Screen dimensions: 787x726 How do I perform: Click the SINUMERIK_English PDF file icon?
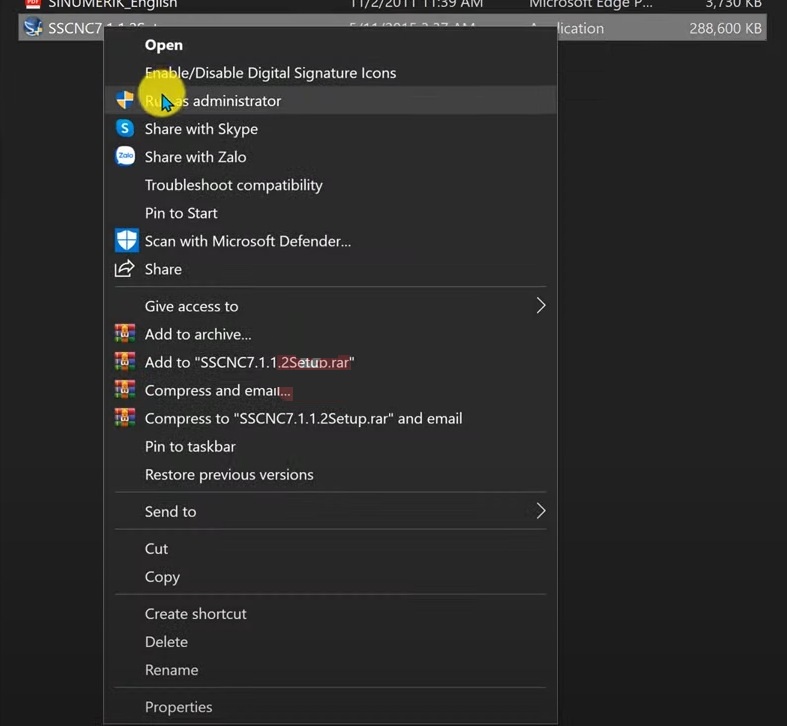(x=33, y=4)
